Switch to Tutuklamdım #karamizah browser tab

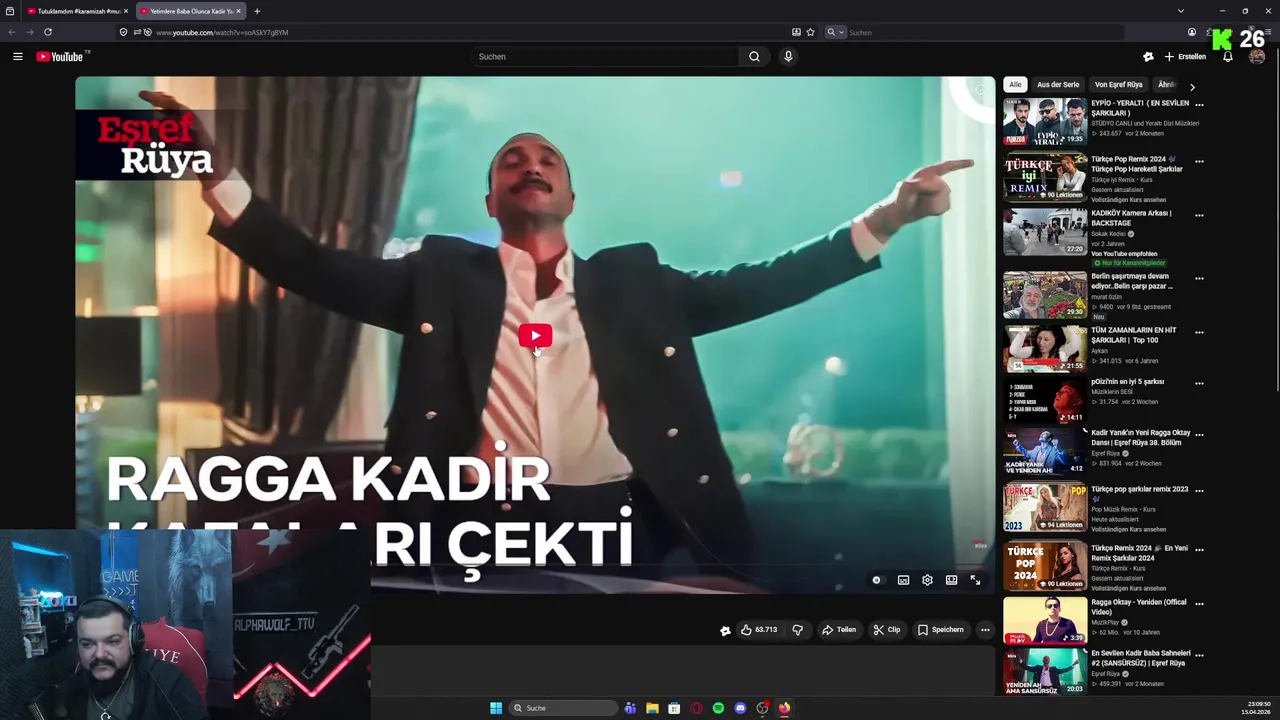click(76, 11)
